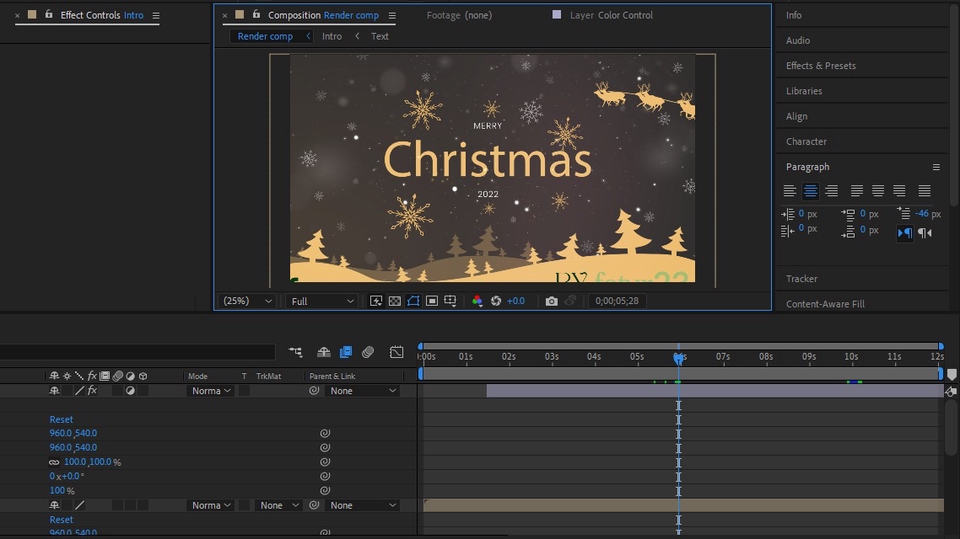
Task: Toggle lock on Effect Controls panel
Action: tap(48, 14)
